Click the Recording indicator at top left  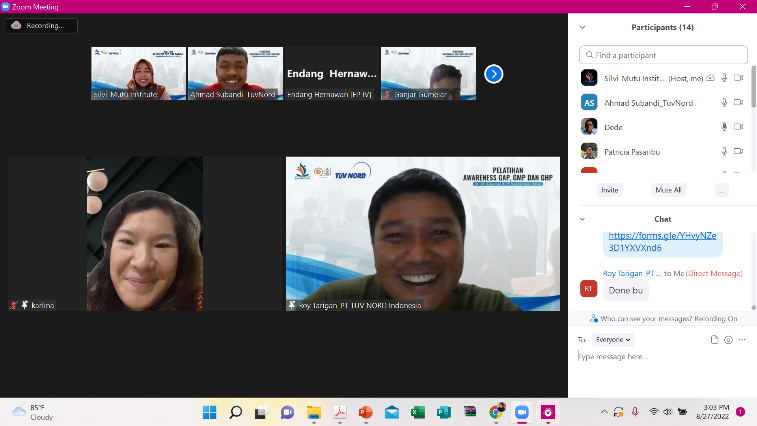click(41, 25)
